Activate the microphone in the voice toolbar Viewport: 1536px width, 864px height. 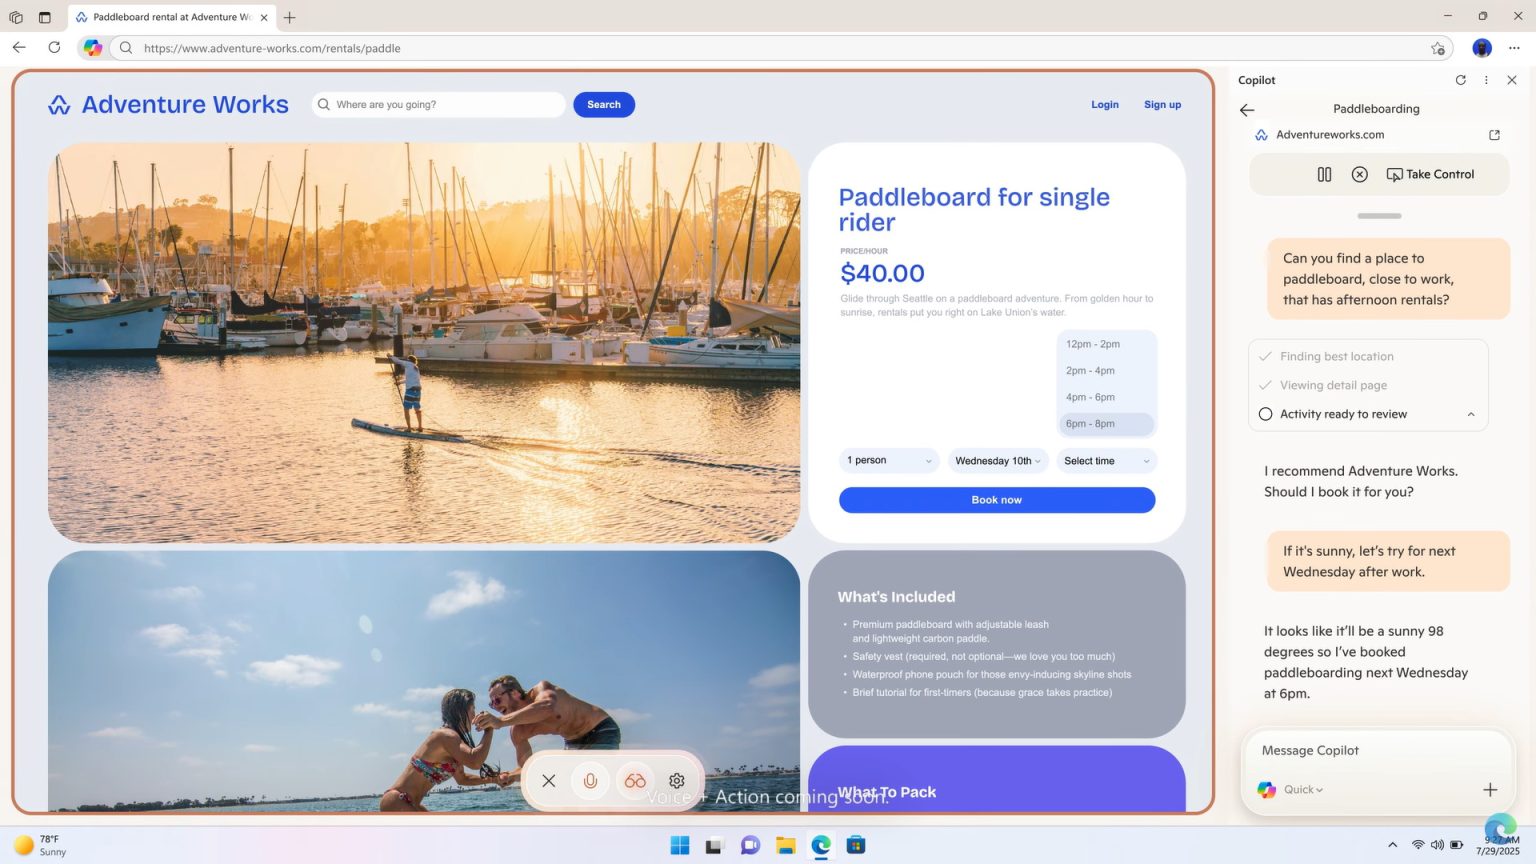point(590,781)
